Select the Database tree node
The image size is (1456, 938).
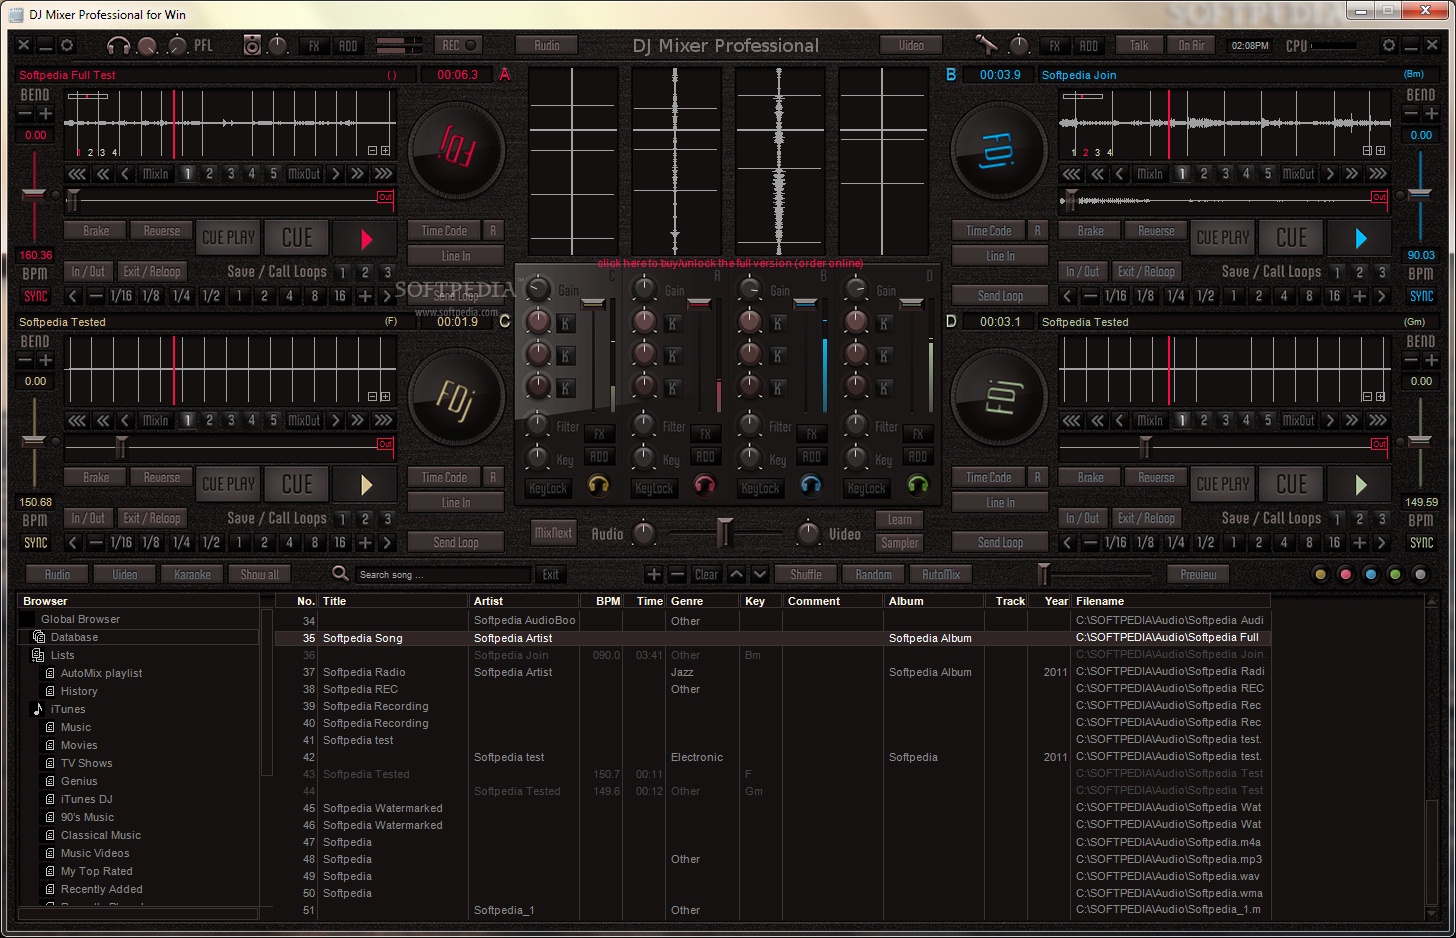coord(74,637)
